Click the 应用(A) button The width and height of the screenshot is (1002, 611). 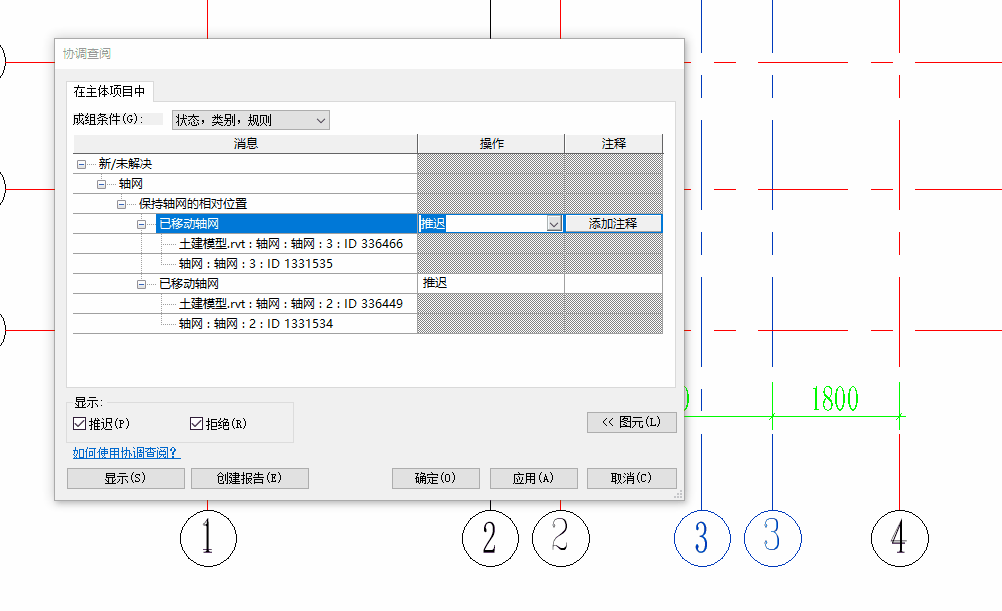tap(534, 478)
